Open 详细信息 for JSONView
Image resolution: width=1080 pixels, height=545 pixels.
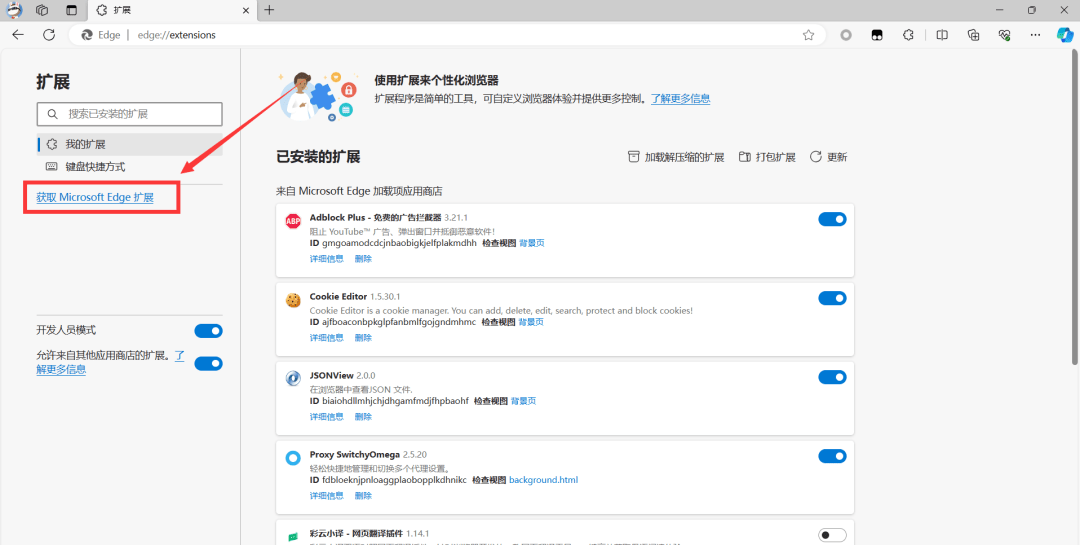click(x=326, y=417)
